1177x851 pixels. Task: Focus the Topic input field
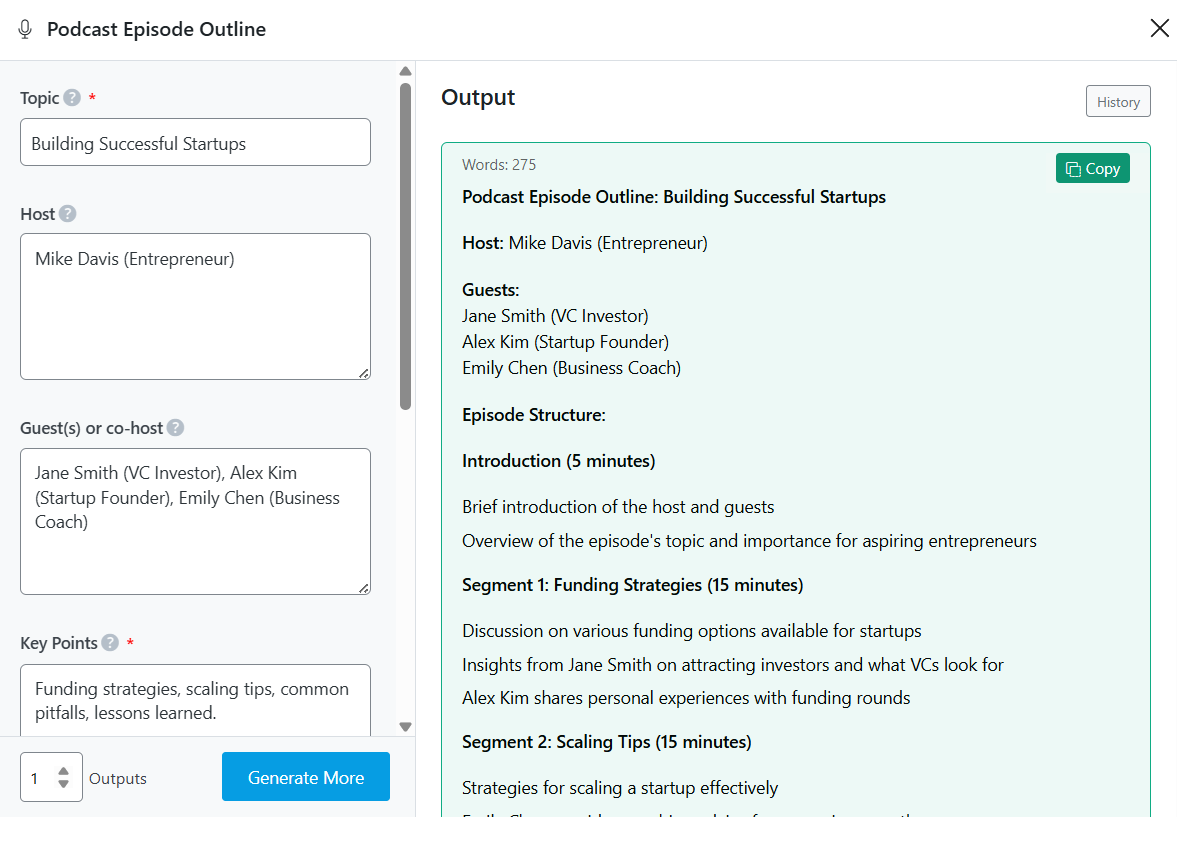click(195, 143)
